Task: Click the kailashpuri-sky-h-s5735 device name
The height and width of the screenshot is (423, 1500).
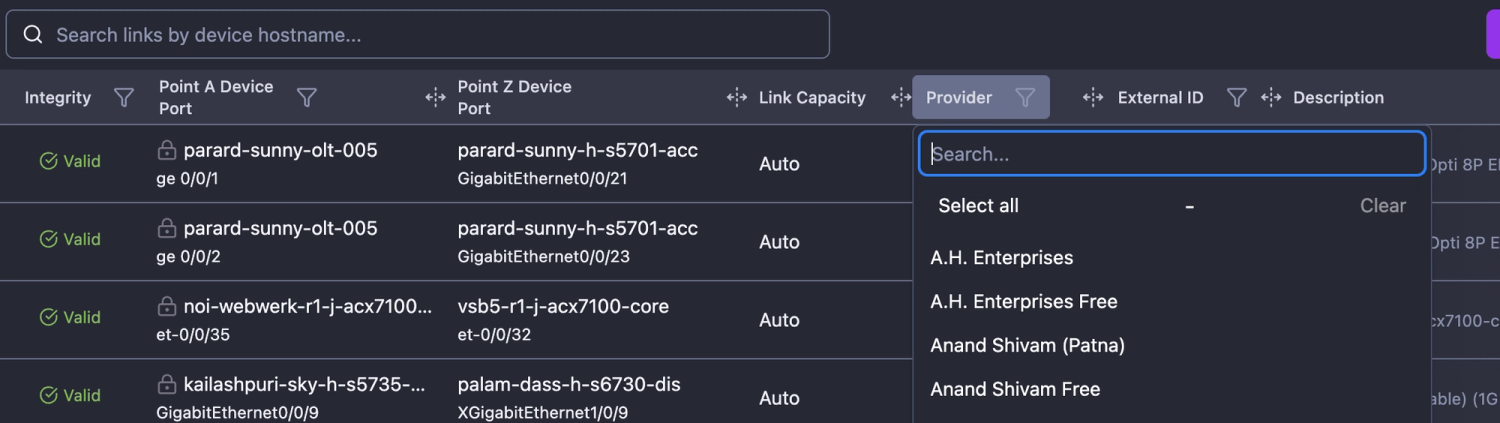Action: [304, 384]
